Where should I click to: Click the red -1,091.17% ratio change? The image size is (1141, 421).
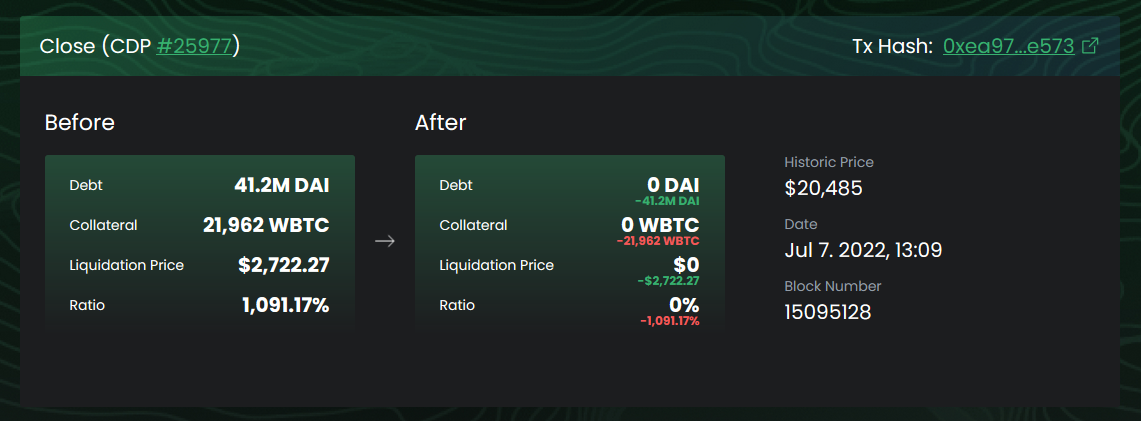click(x=669, y=321)
